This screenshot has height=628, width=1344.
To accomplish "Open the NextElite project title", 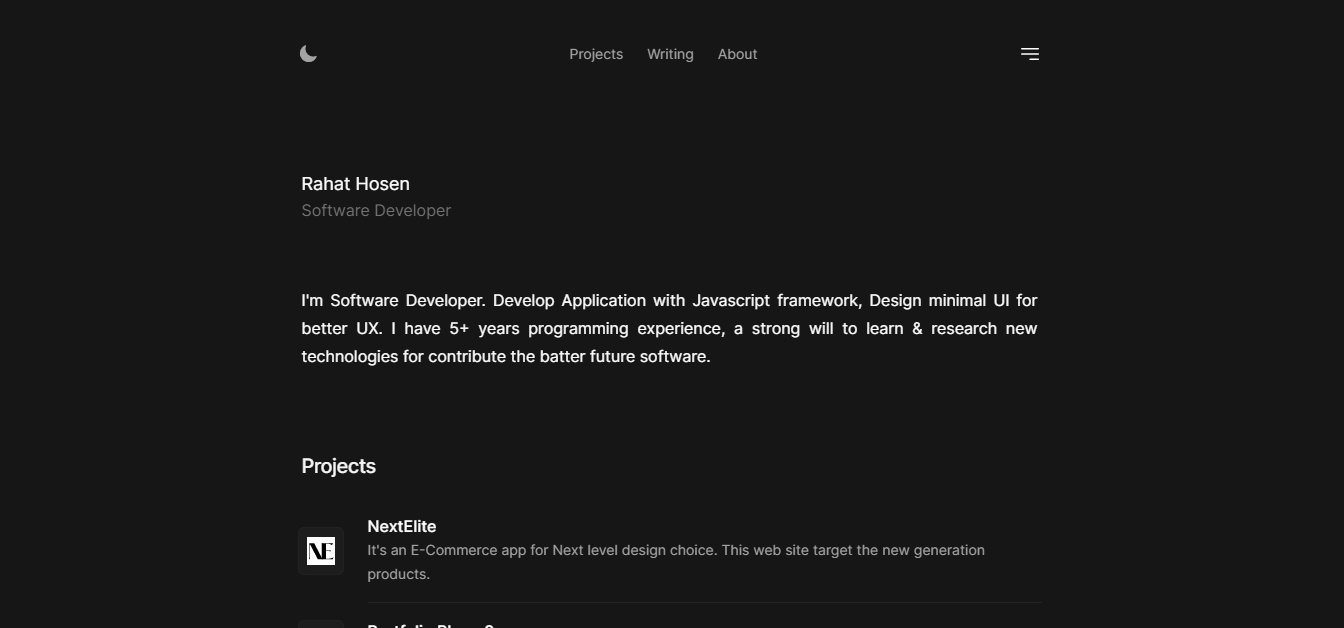I will (402, 526).
